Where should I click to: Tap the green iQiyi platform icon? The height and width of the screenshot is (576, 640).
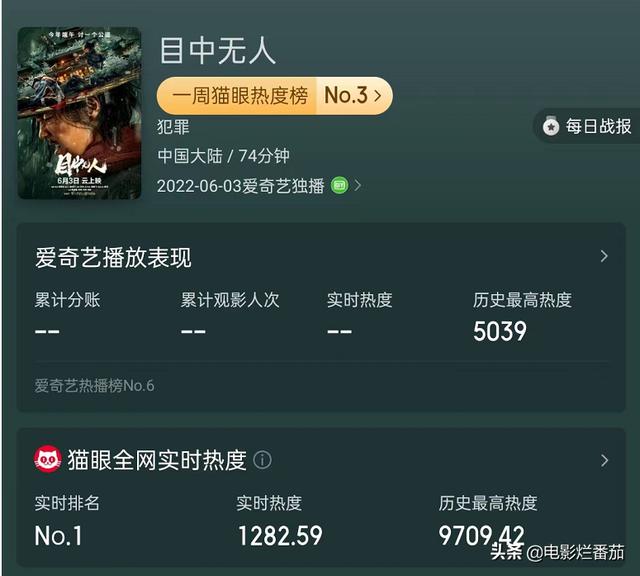(x=339, y=186)
